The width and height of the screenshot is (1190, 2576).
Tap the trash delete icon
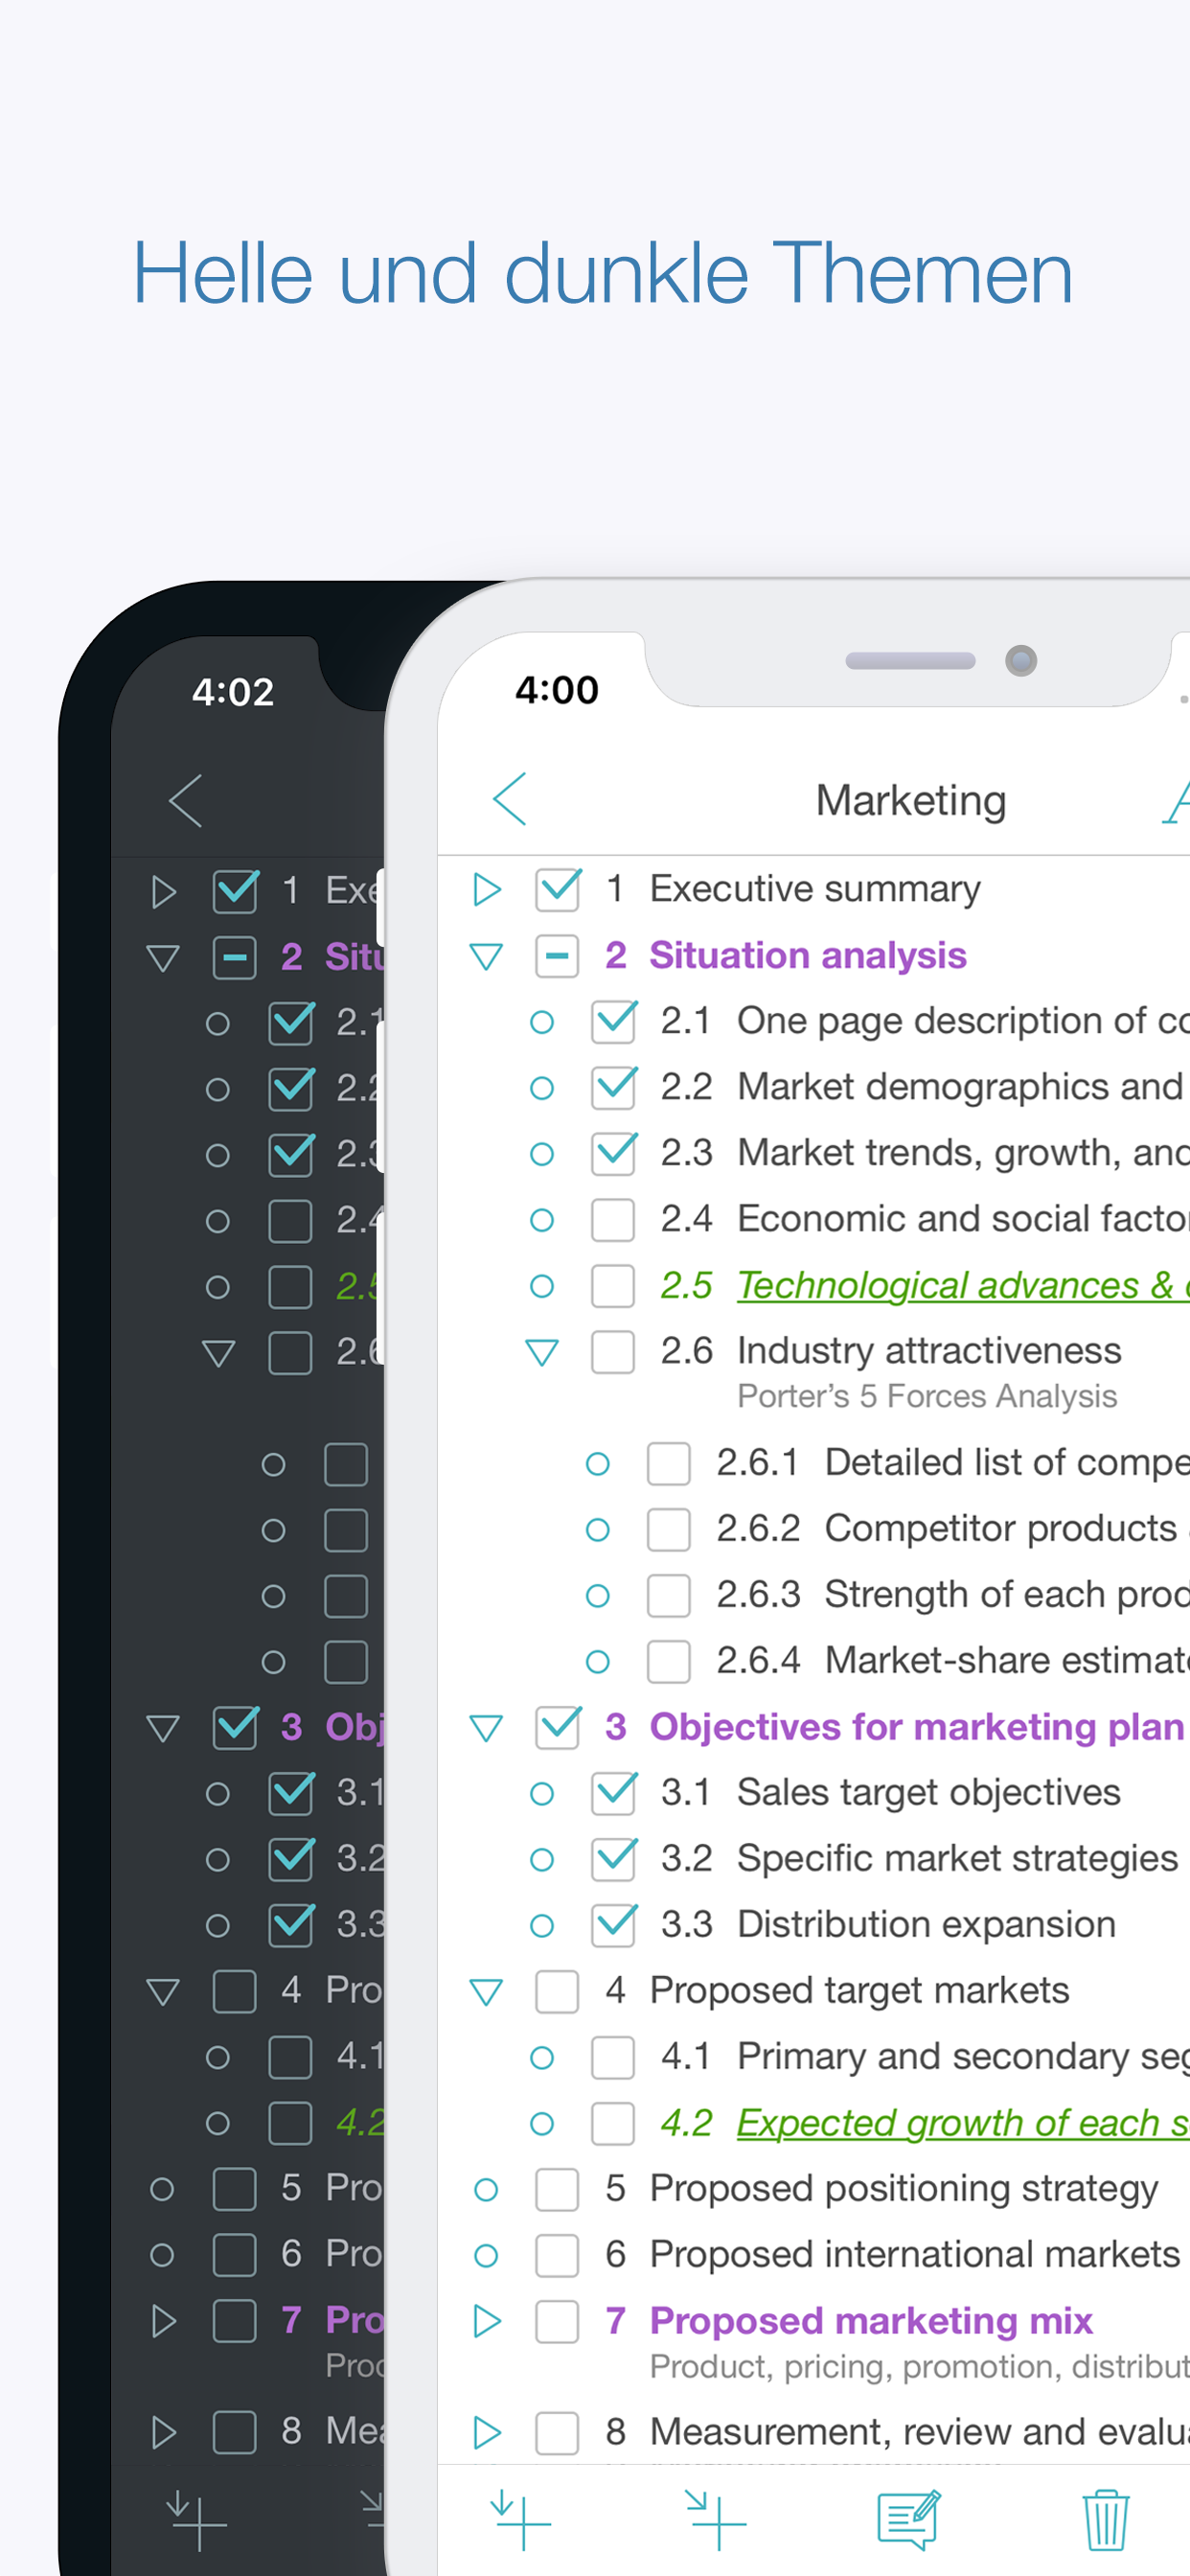(x=1105, y=2520)
